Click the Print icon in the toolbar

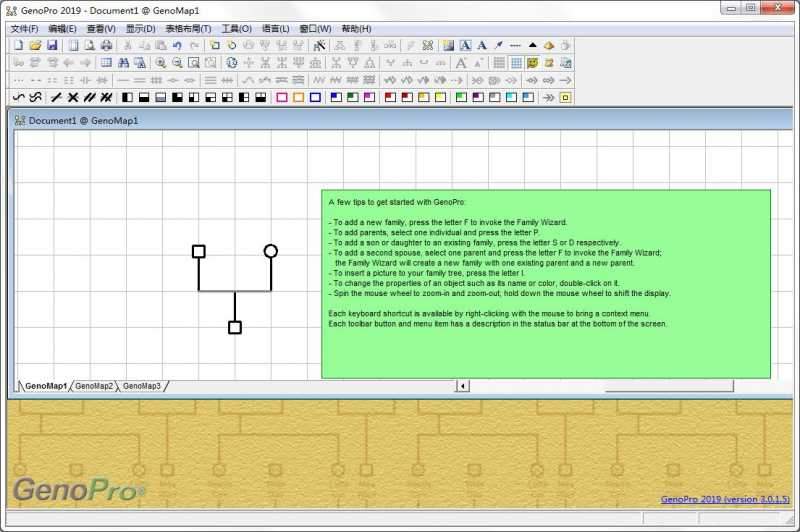click(x=106, y=45)
